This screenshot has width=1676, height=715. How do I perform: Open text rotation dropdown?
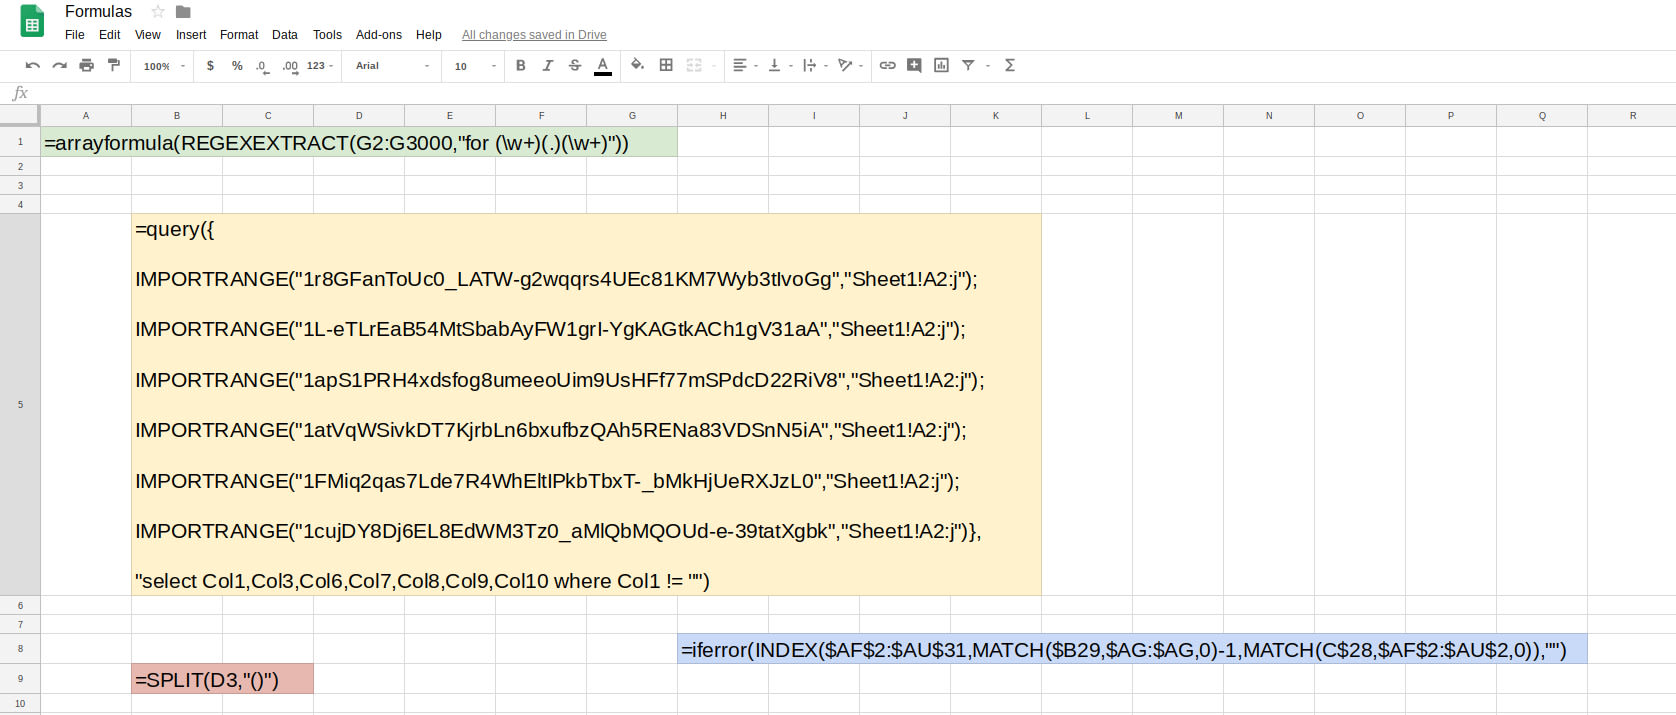tap(850, 65)
